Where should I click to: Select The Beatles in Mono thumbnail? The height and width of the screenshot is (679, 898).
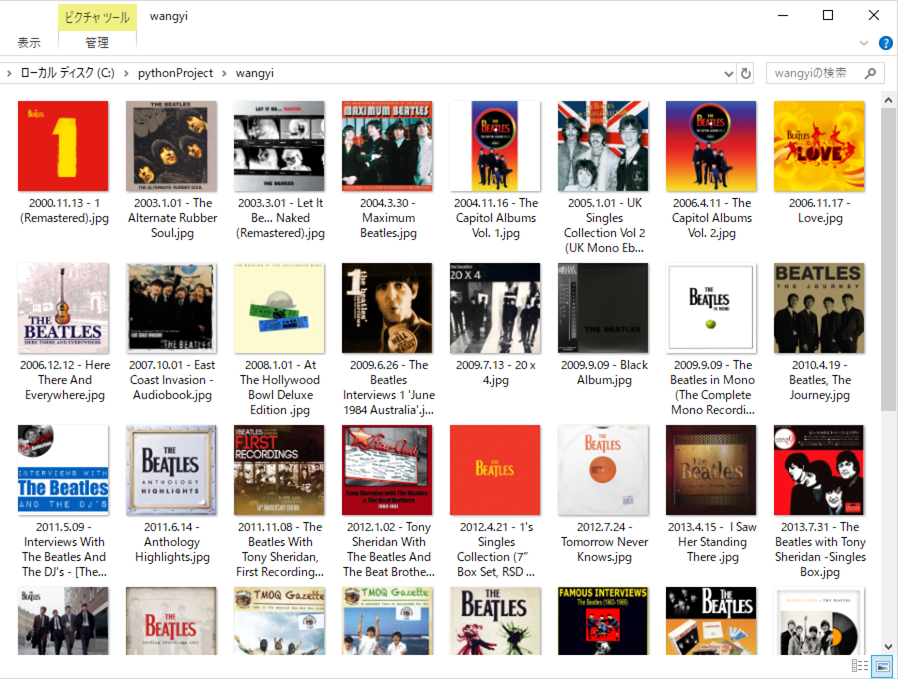[711, 308]
